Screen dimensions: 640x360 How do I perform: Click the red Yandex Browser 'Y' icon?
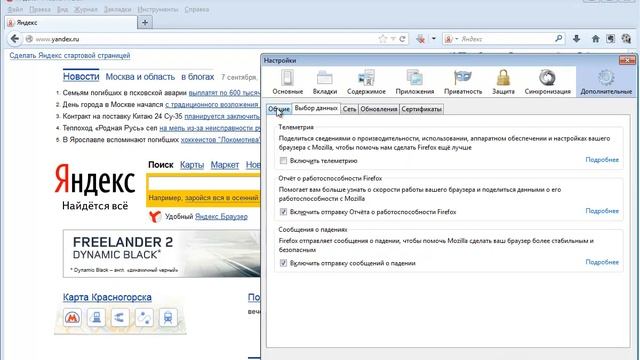pos(155,216)
